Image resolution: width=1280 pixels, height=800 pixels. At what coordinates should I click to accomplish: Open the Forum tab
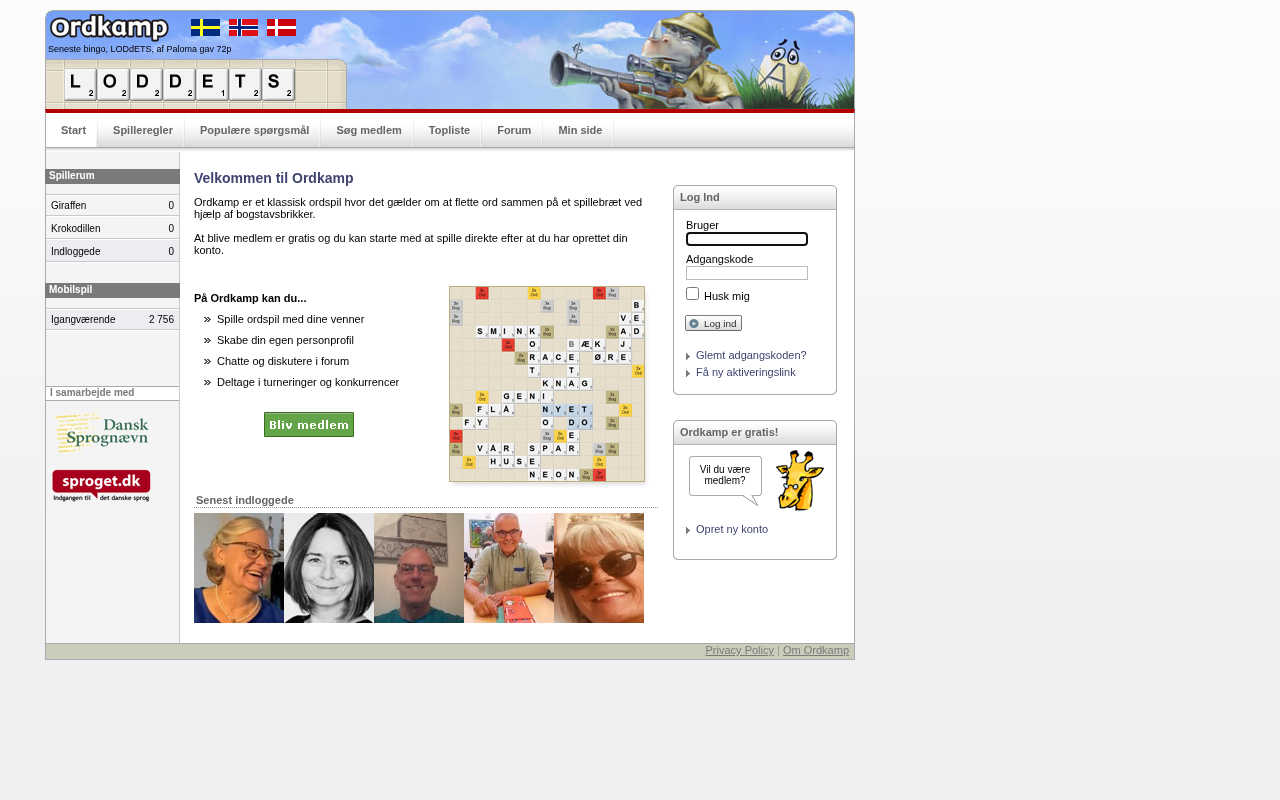tap(514, 131)
